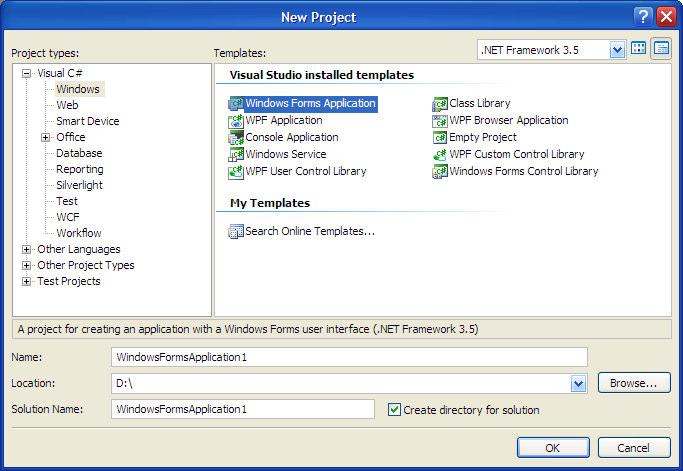Choose 'WPF Custom Control Library' text
Image resolution: width=683 pixels, height=471 pixels.
coord(517,155)
